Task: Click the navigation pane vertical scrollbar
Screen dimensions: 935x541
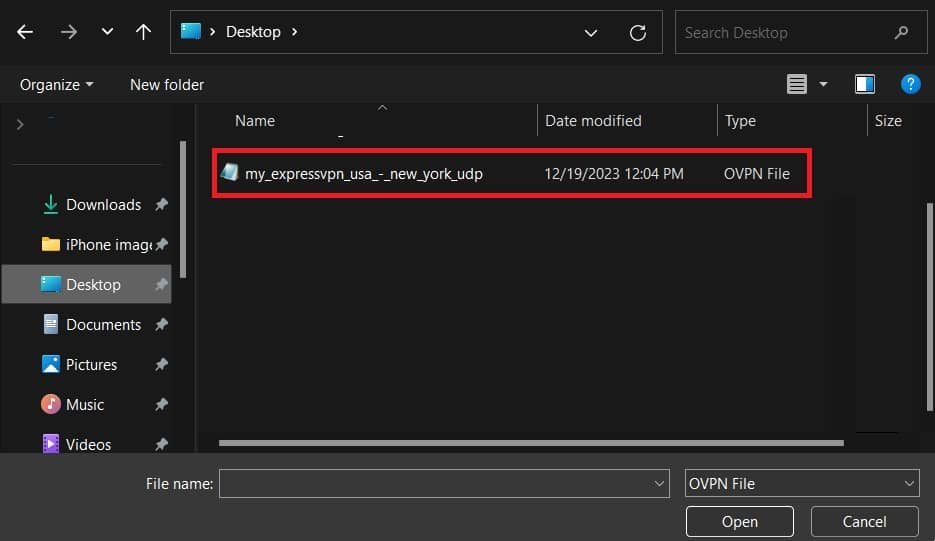Action: coord(183,209)
